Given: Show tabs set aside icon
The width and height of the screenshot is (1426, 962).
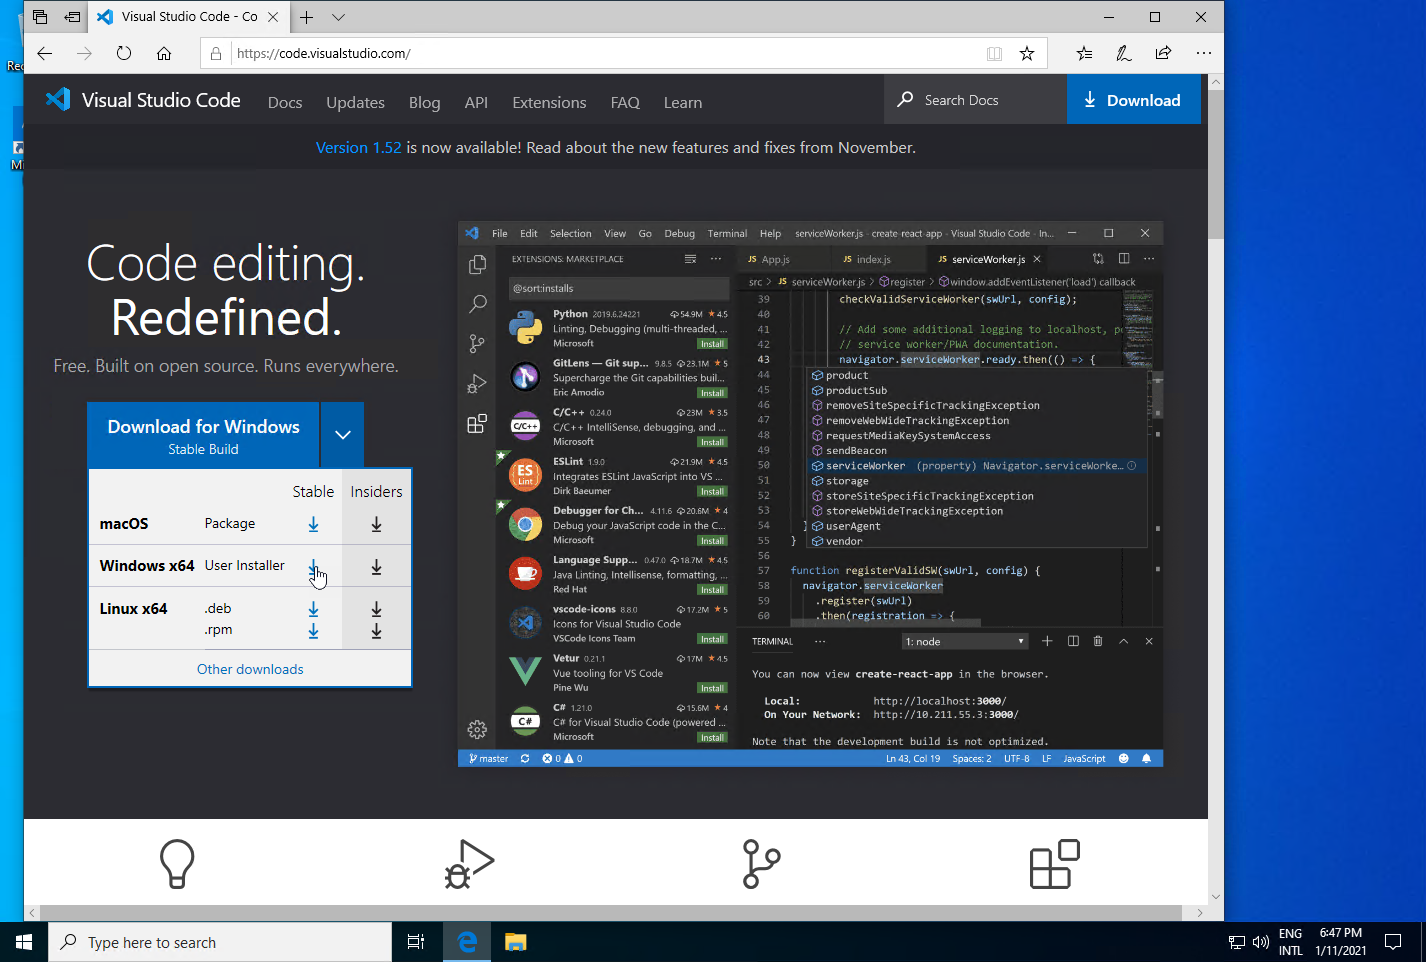Looking at the screenshot, I should point(40,17).
